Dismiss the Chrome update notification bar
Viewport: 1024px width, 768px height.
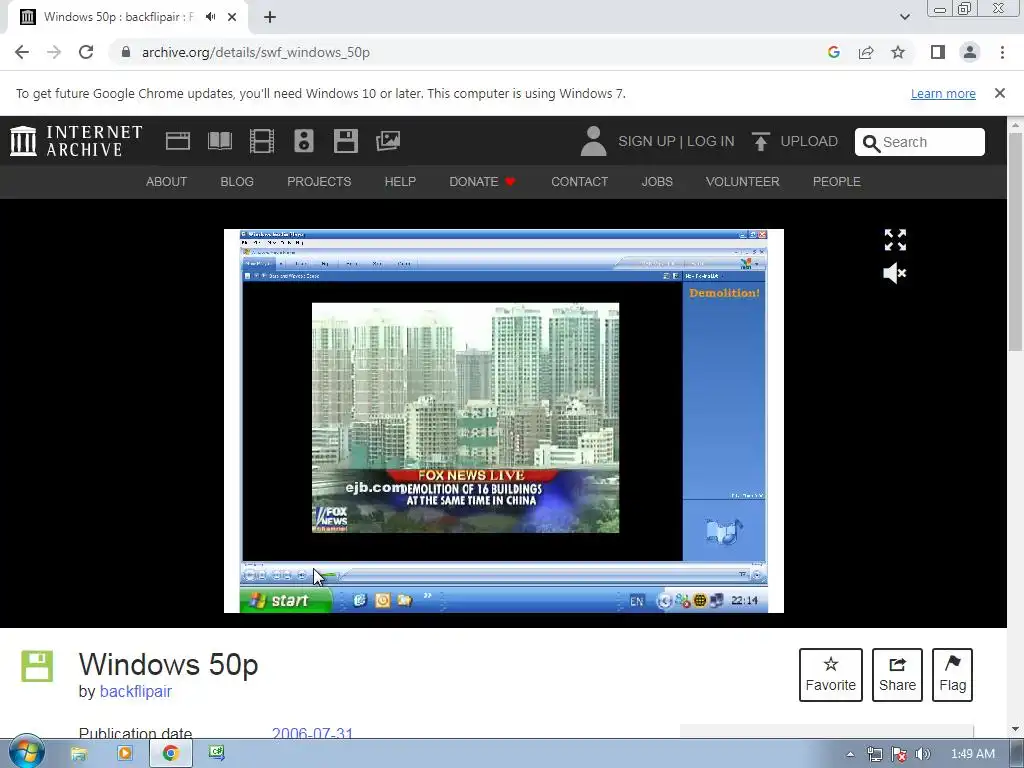(1000, 93)
